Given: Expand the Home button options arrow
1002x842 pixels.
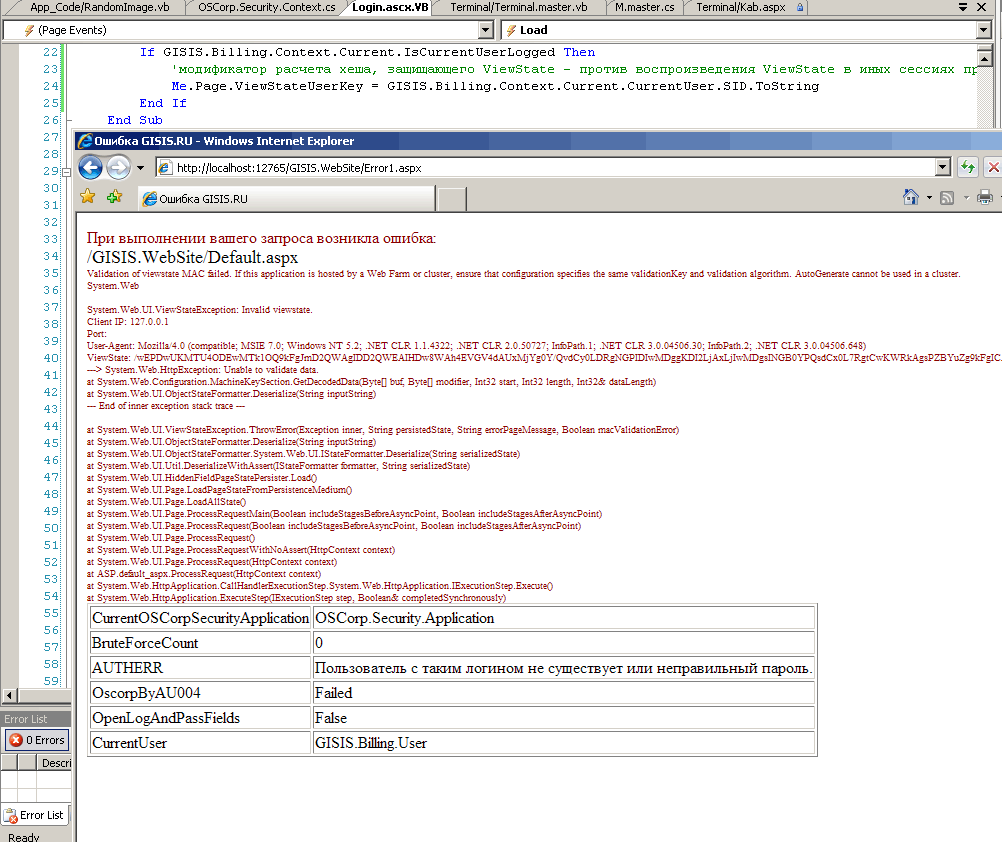Looking at the screenshot, I should (x=929, y=197).
